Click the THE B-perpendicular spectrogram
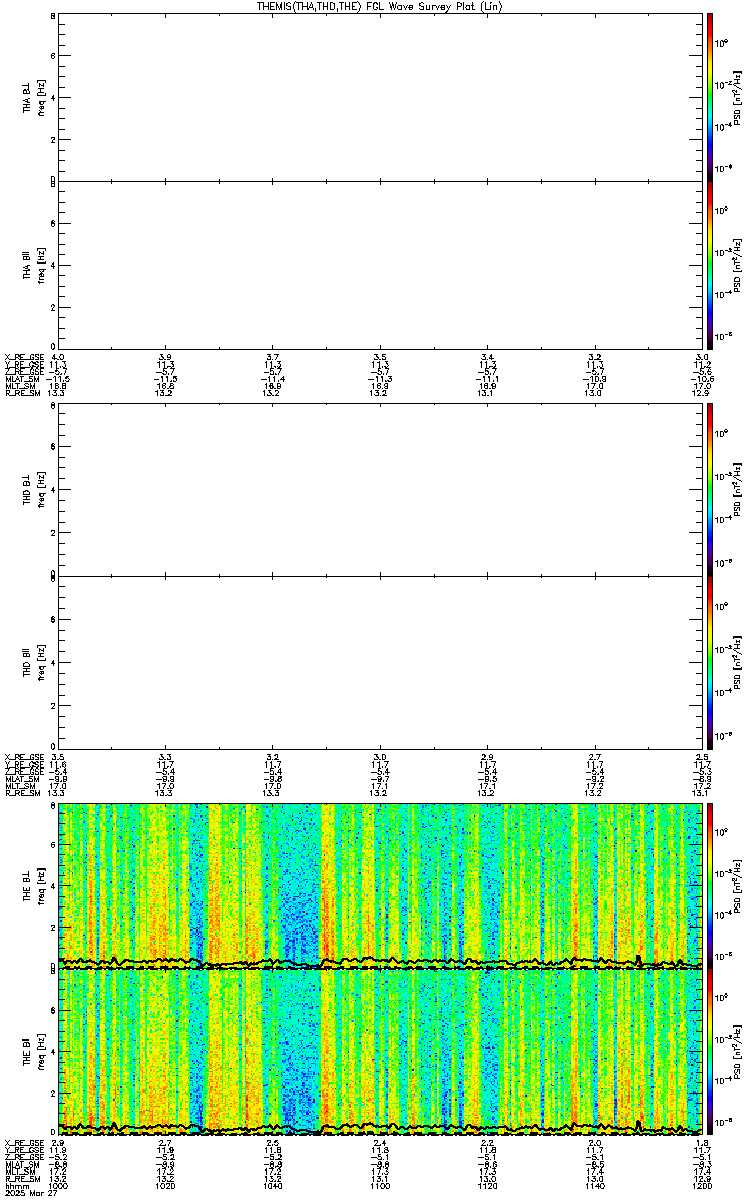 click(x=380, y=886)
